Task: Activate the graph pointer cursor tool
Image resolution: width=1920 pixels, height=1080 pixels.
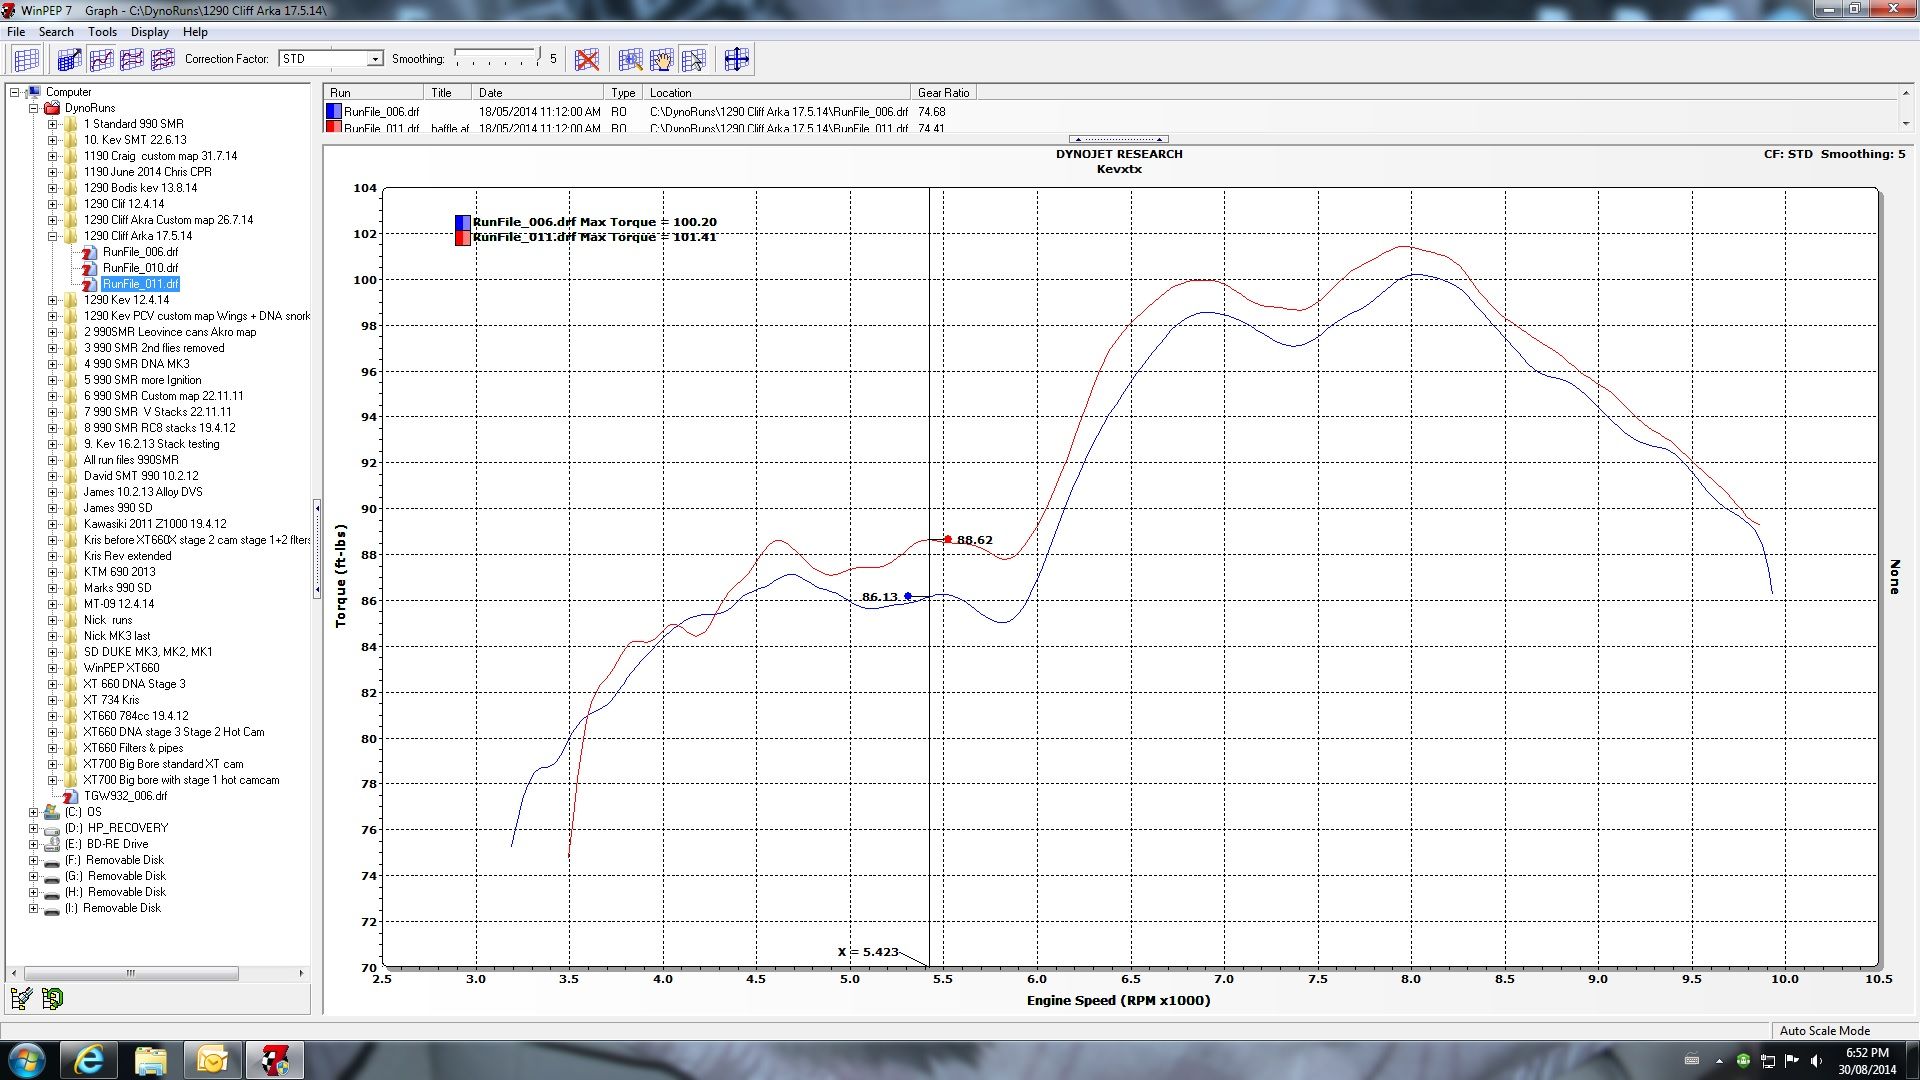Action: click(693, 60)
